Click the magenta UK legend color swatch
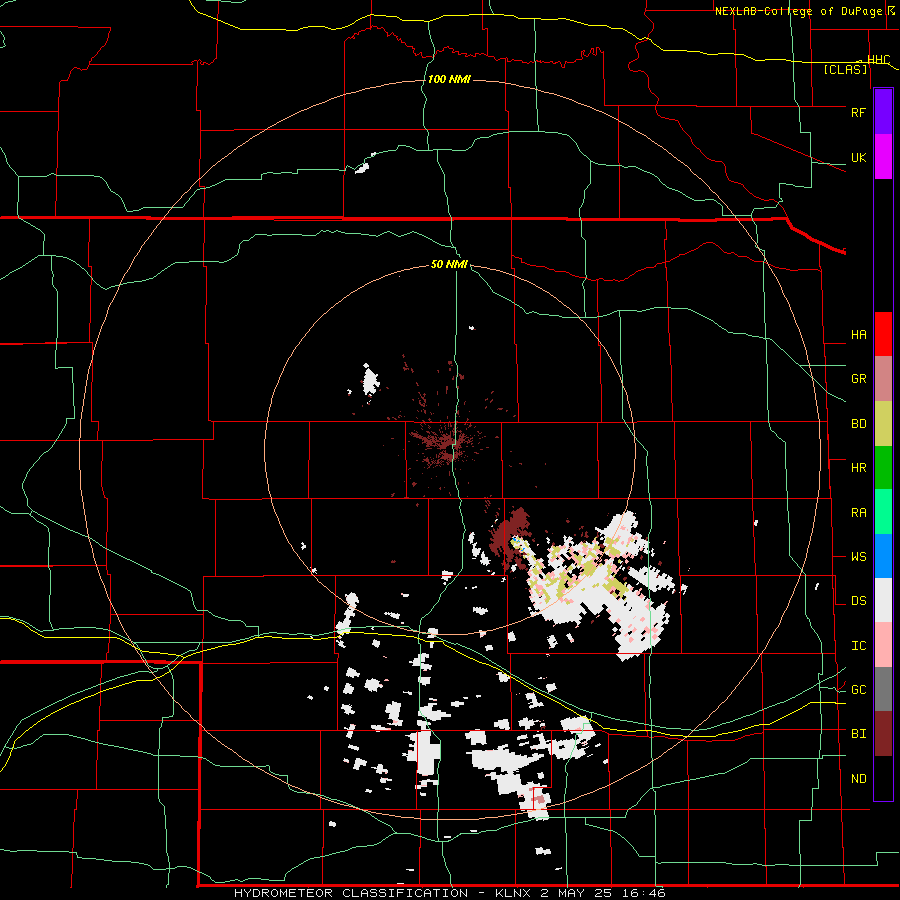The image size is (900, 900). point(883,157)
